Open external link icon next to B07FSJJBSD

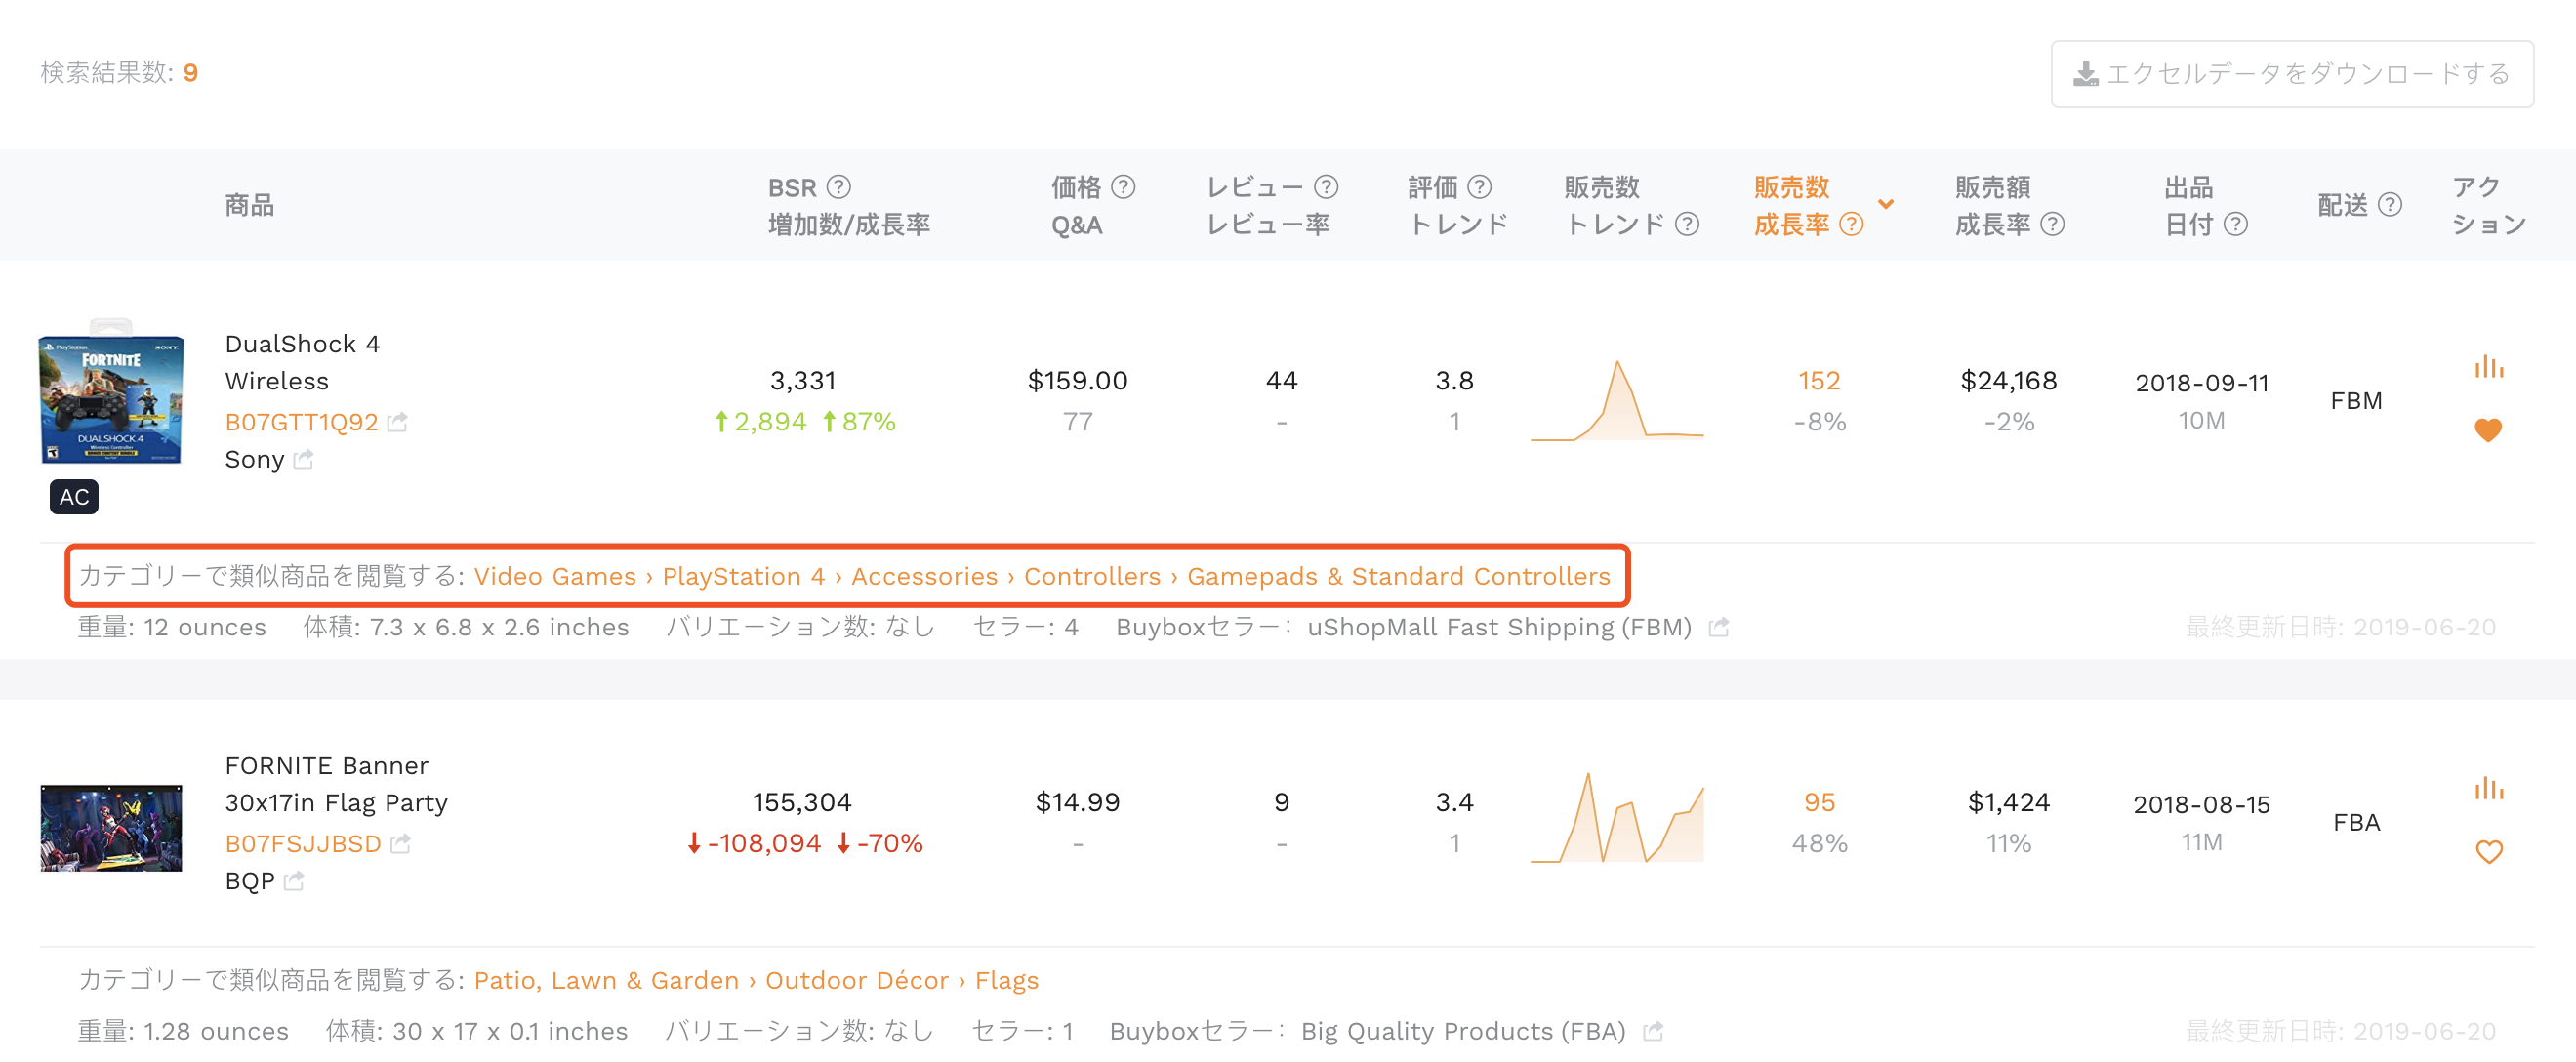point(401,844)
